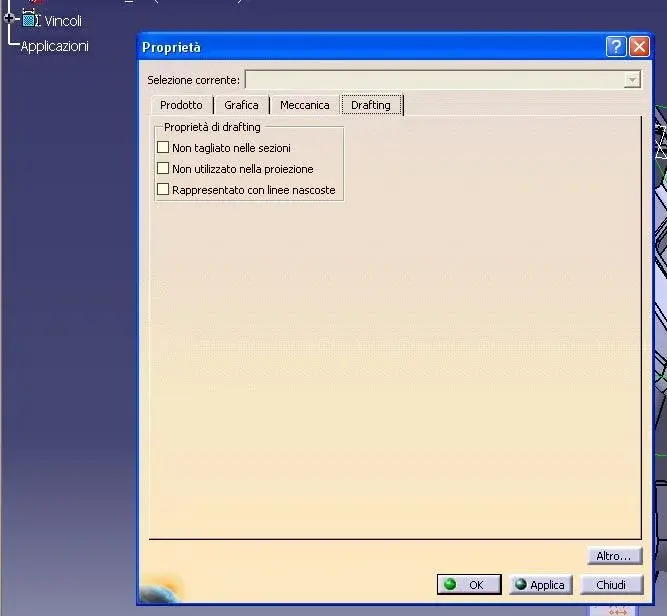667x616 pixels.
Task: Close the Proprietà dialog with X
Action: click(639, 47)
